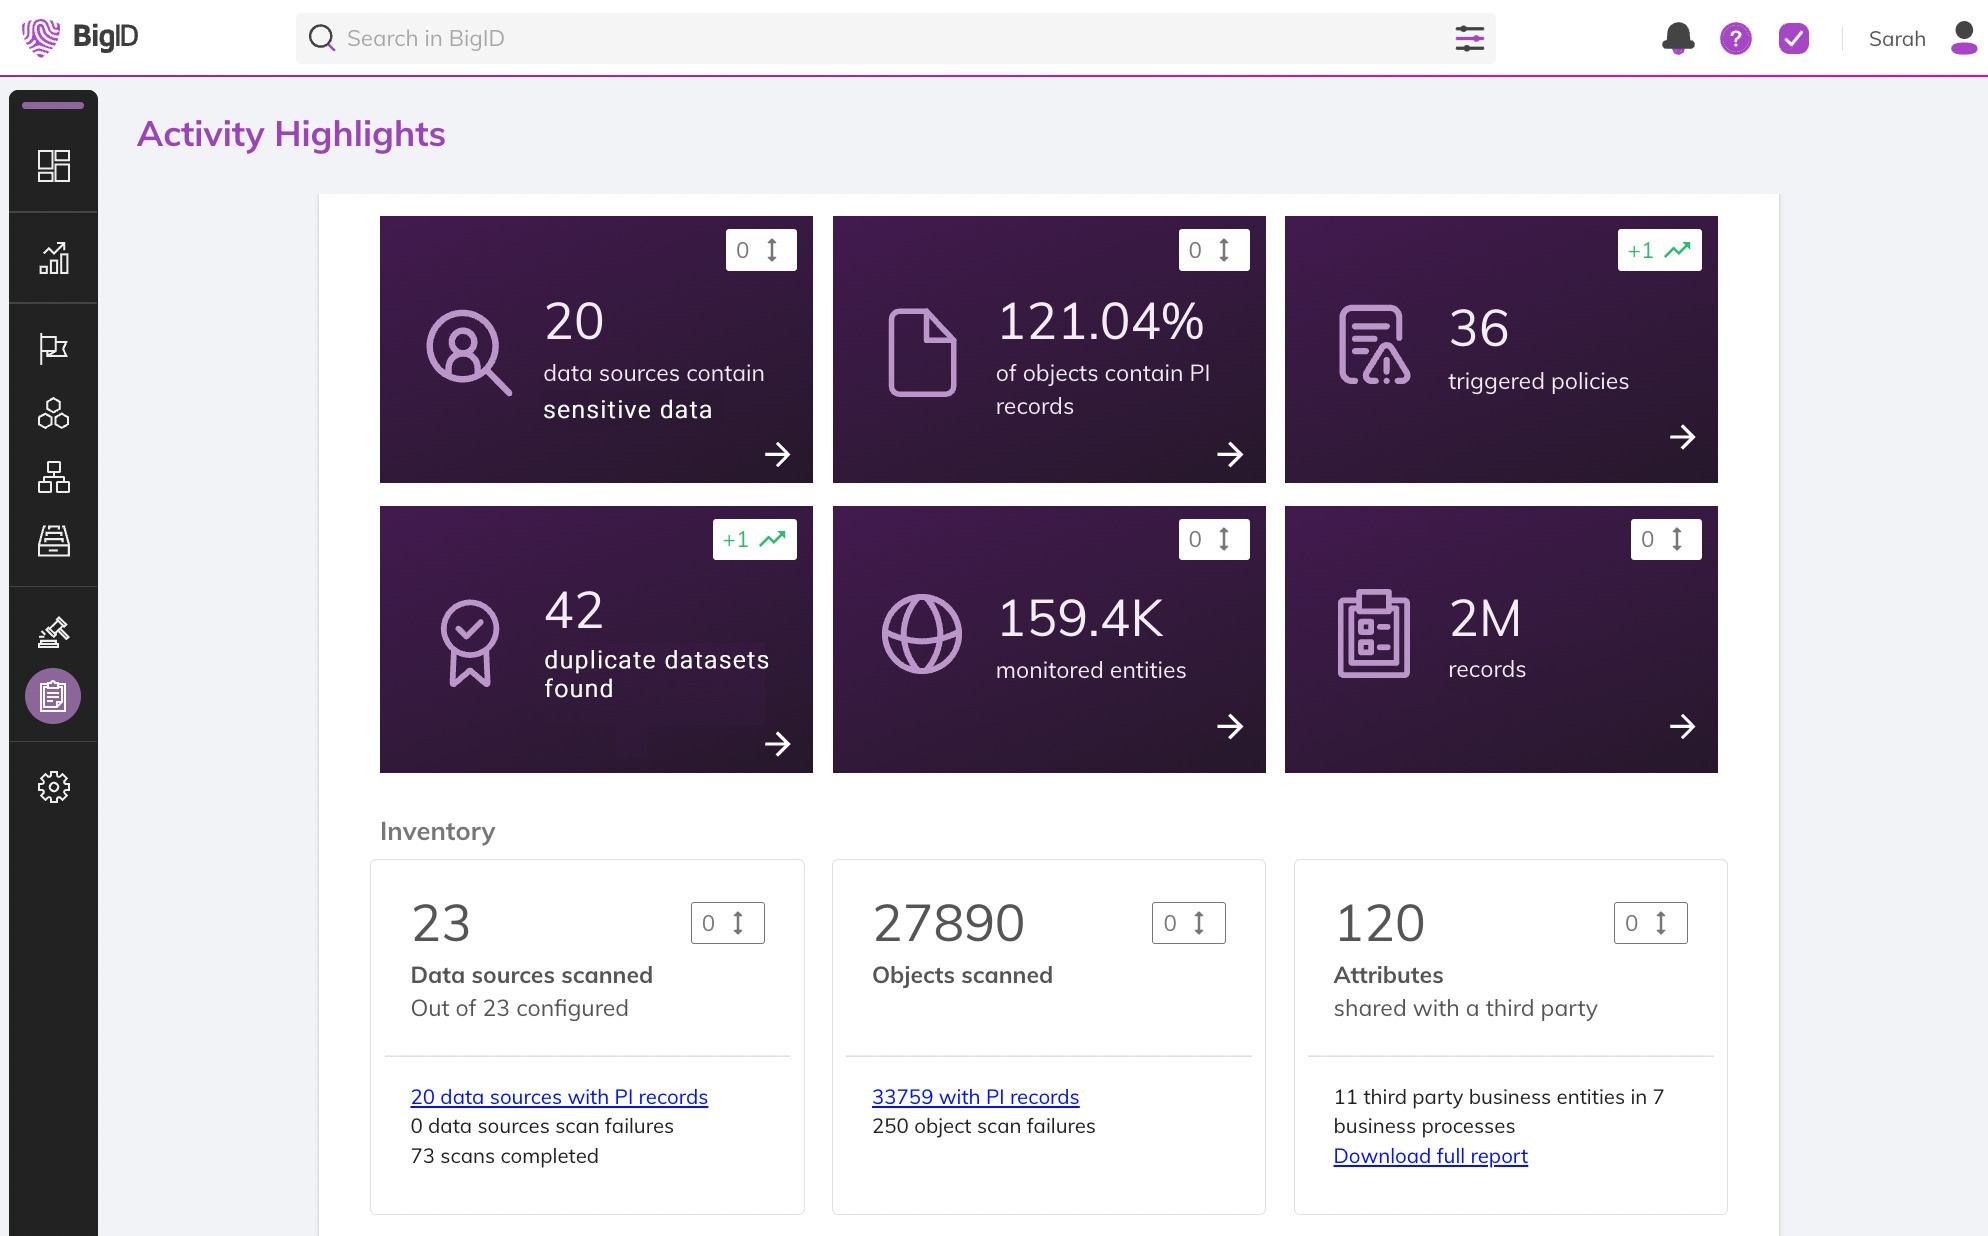
Task: Open the gavel governance icon in sidebar
Action: point(53,632)
